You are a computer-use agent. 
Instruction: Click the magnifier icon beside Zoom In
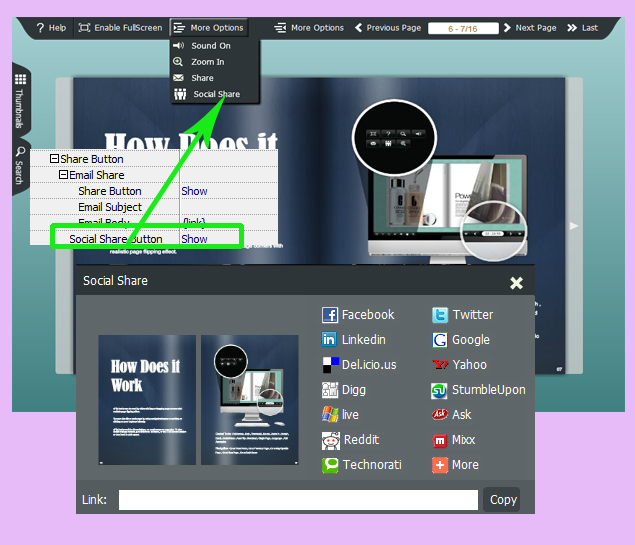point(178,62)
